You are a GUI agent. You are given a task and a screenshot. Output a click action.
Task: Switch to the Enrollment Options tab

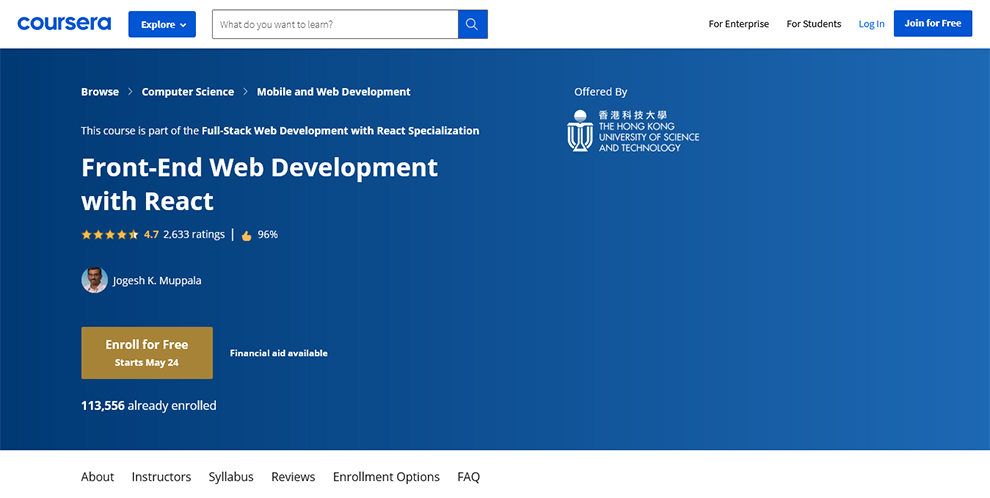386,477
